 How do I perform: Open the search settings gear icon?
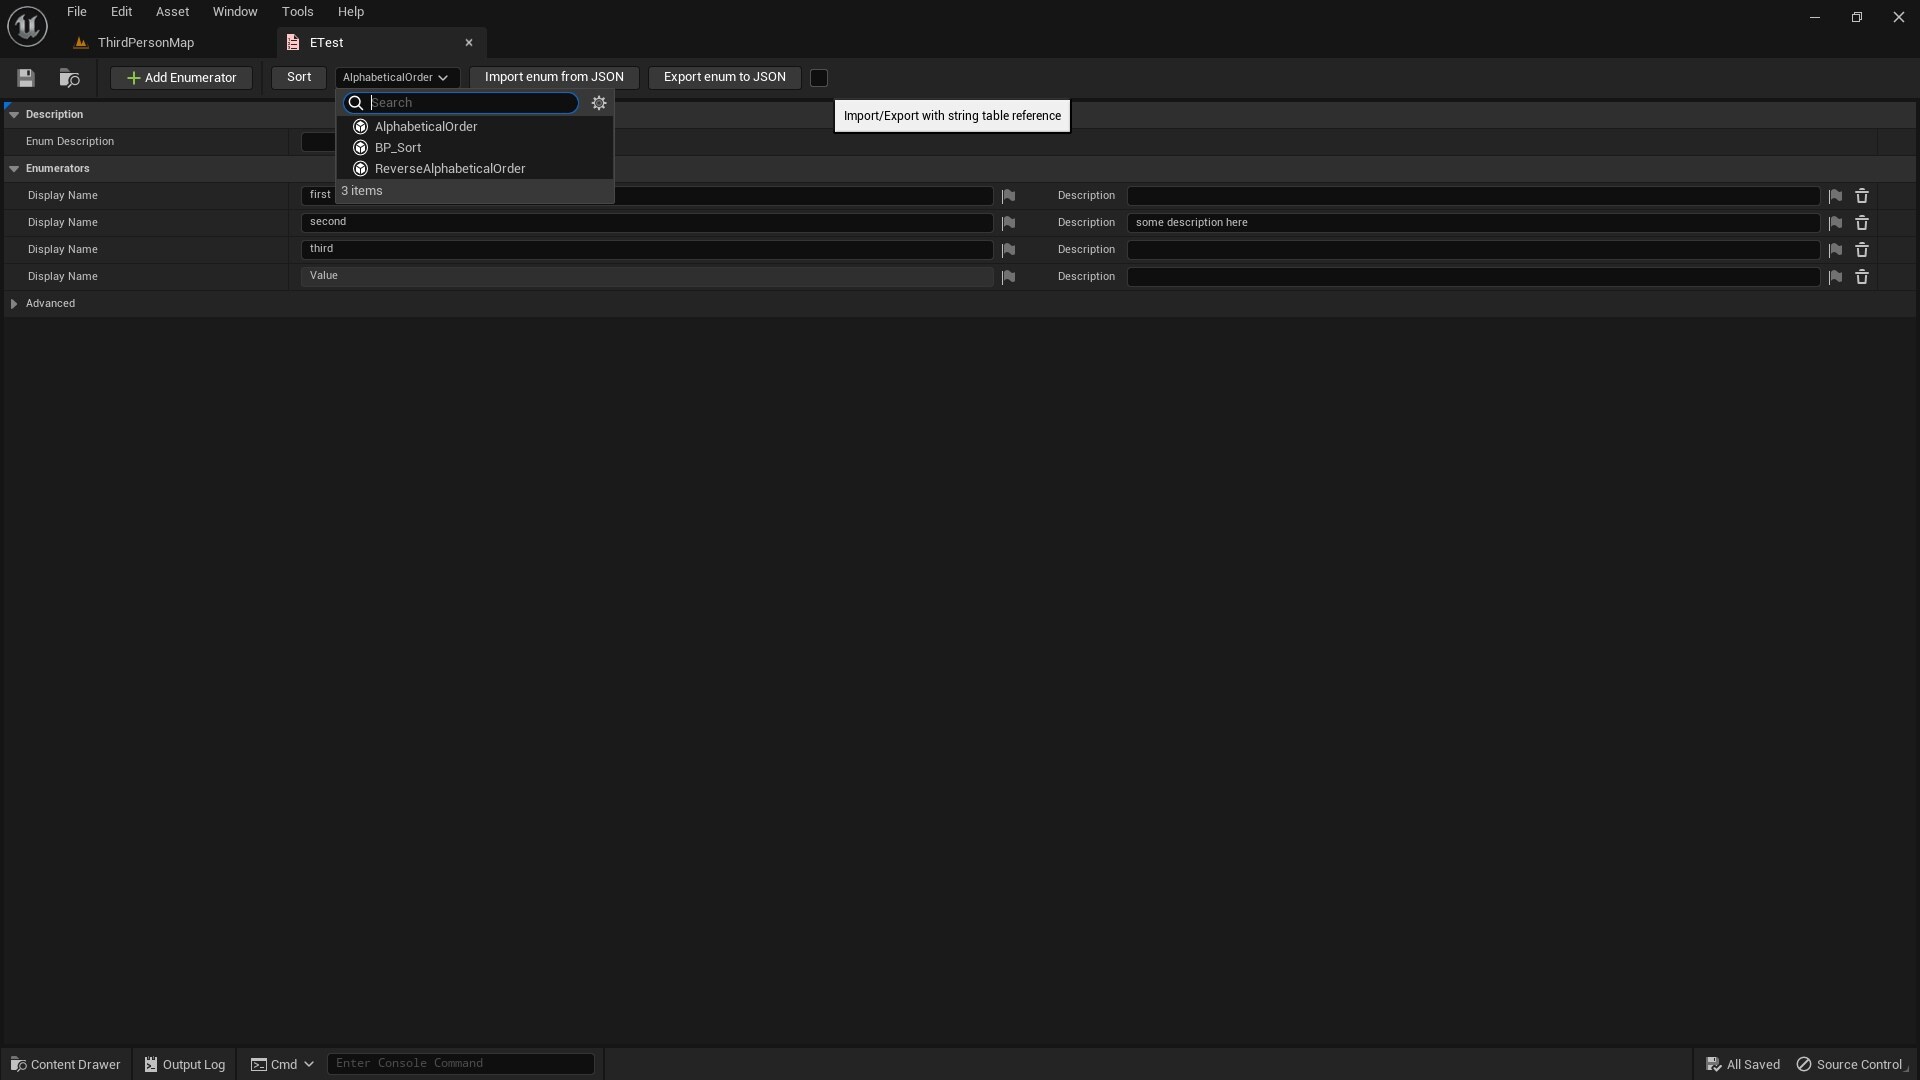pyautogui.click(x=598, y=102)
